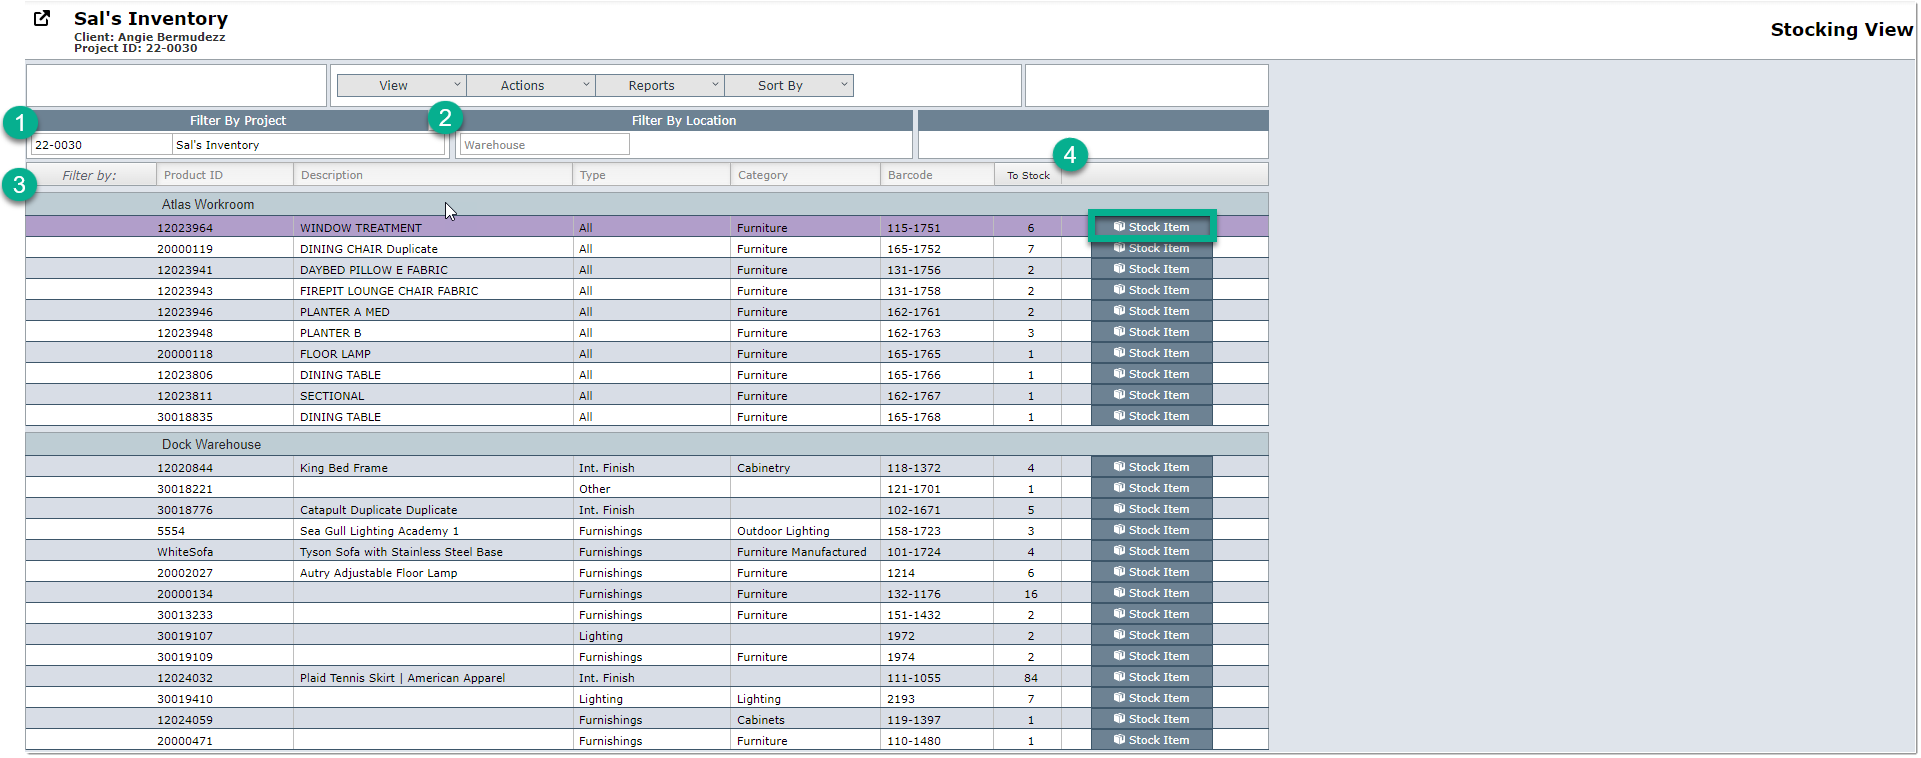Stock Item for product 30019109

[1152, 656]
